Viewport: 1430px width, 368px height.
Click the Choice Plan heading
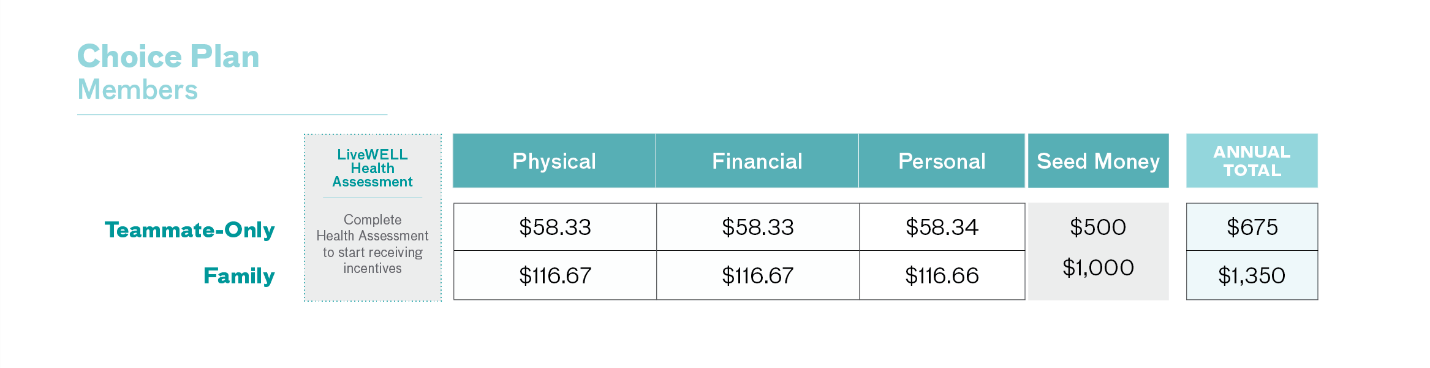(168, 56)
